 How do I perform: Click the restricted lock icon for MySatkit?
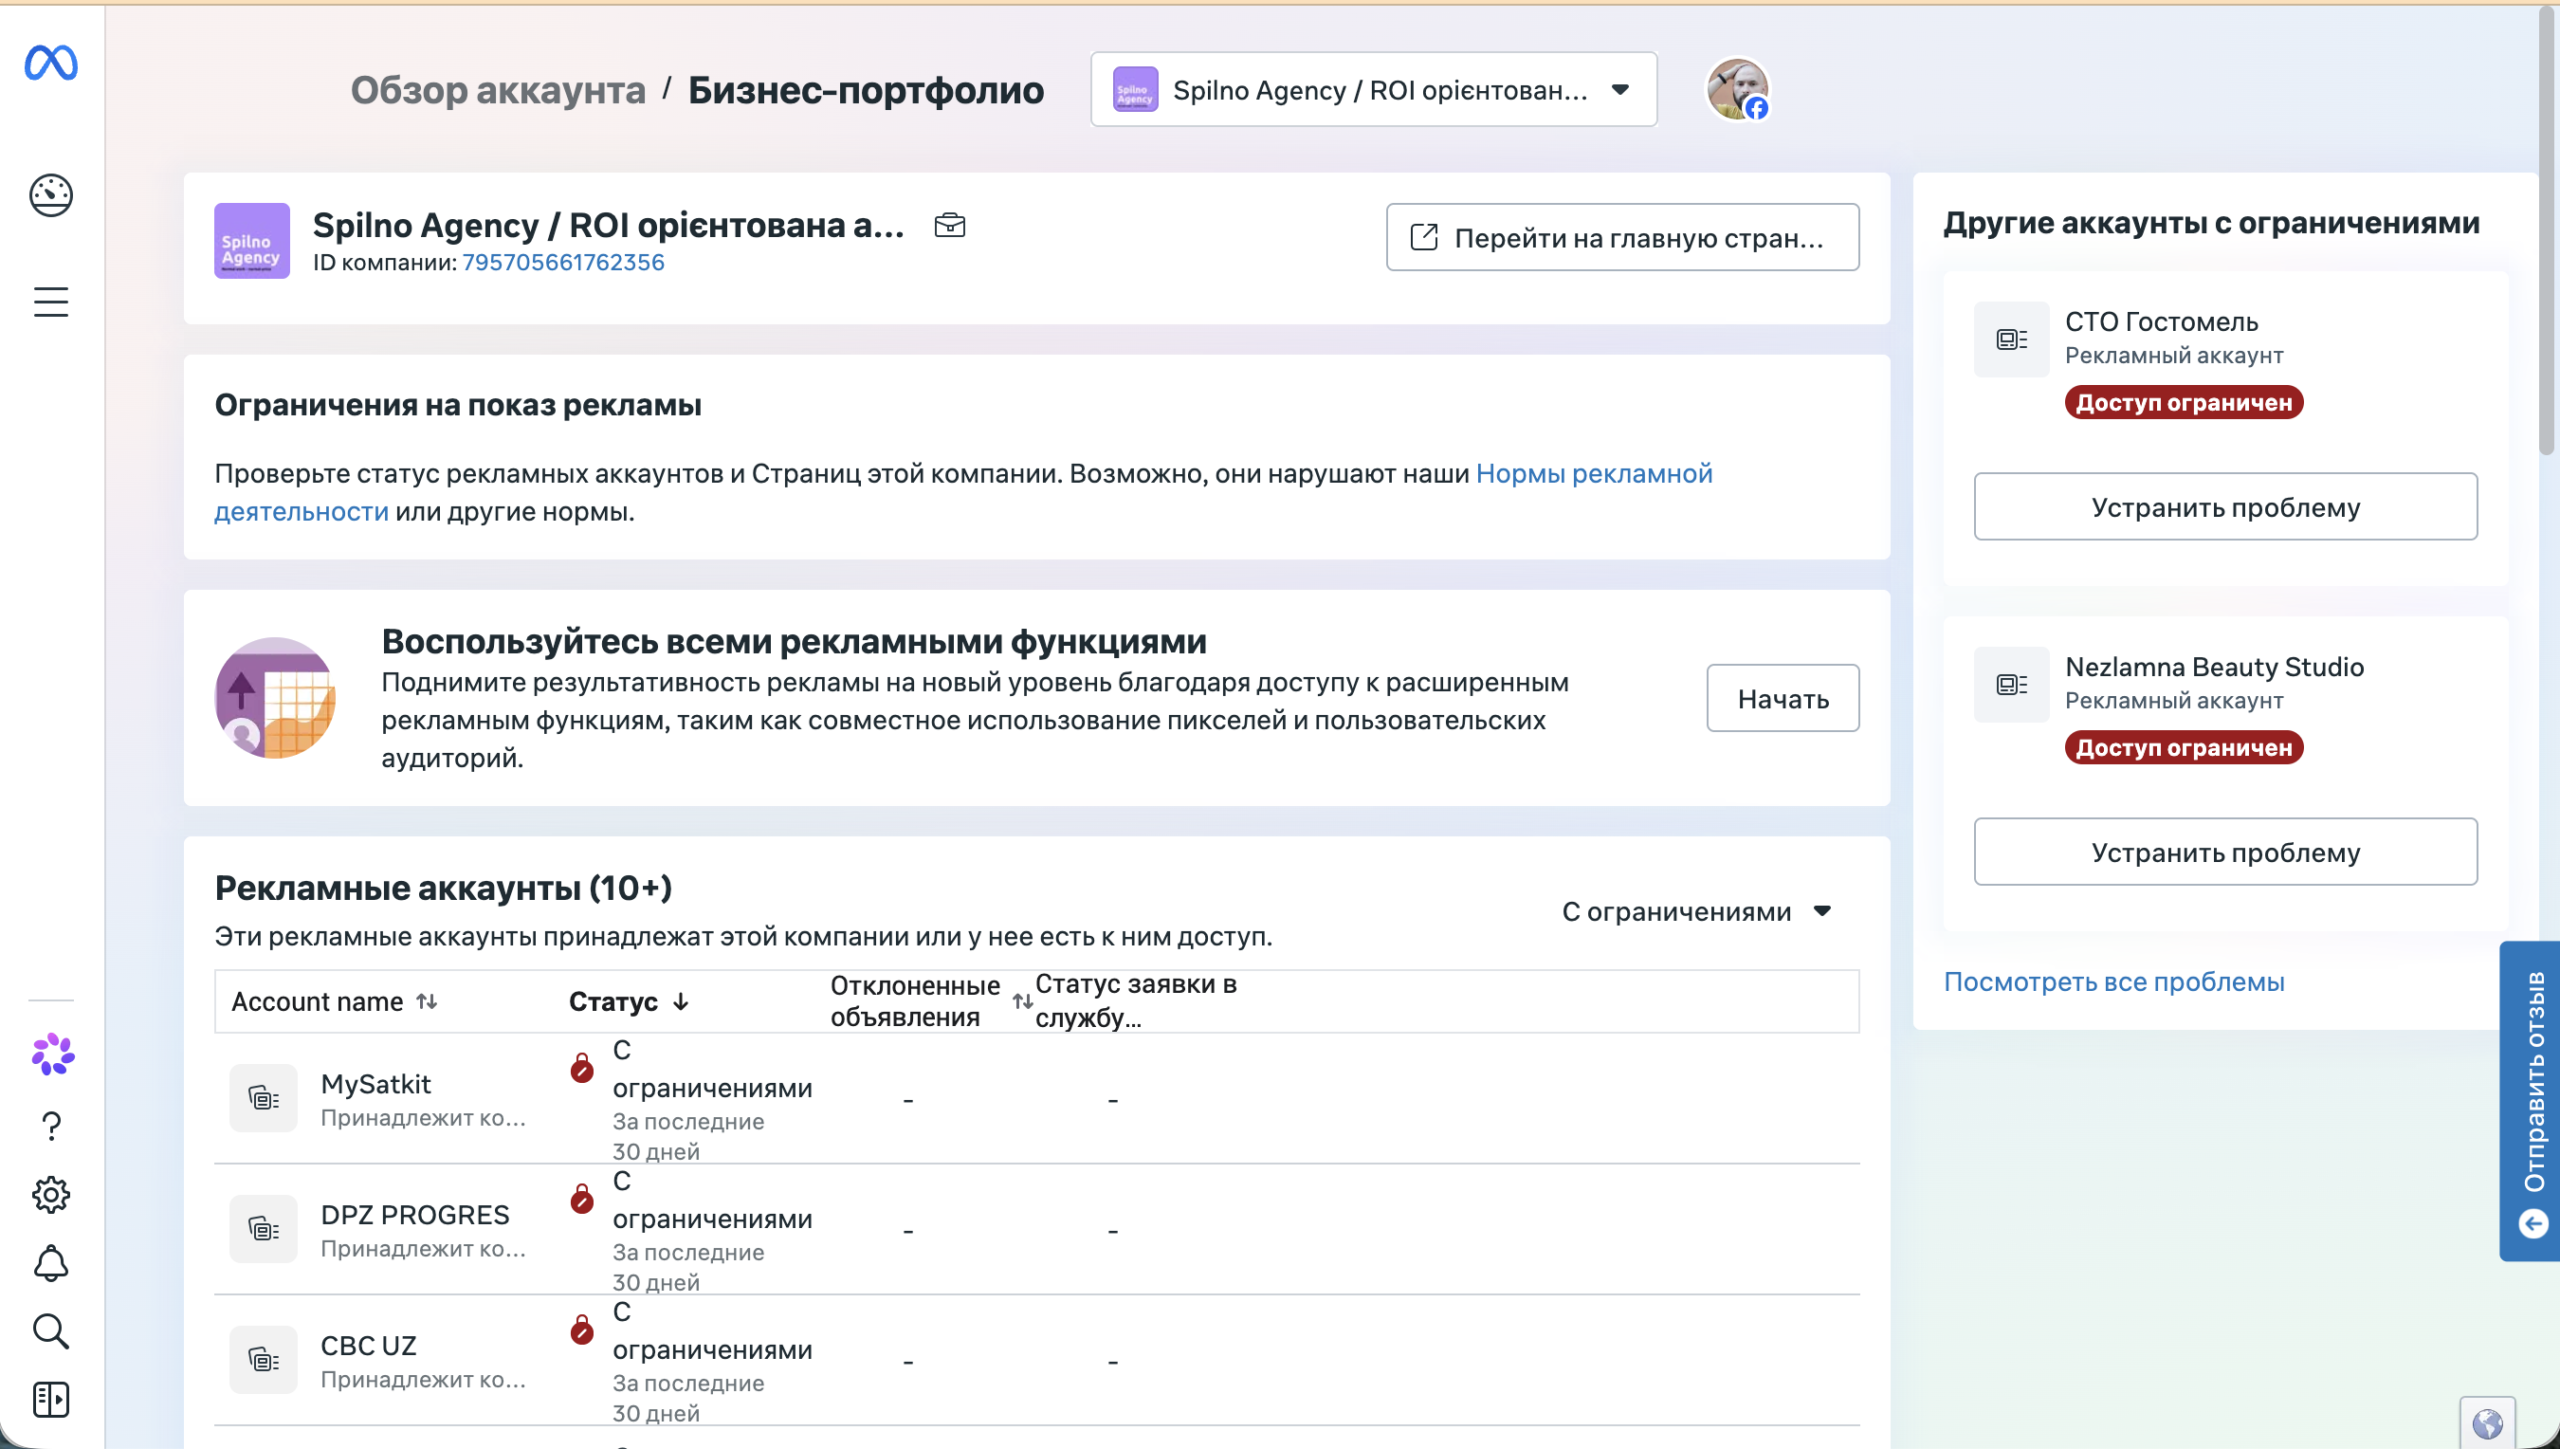582,1068
